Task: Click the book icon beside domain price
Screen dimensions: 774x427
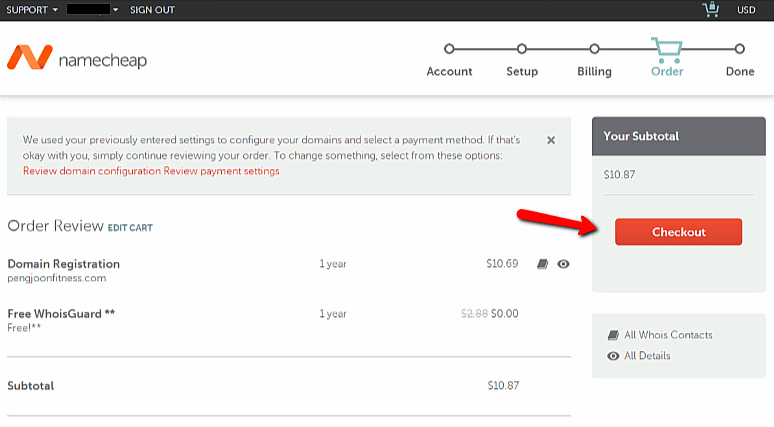Action: tap(543, 264)
